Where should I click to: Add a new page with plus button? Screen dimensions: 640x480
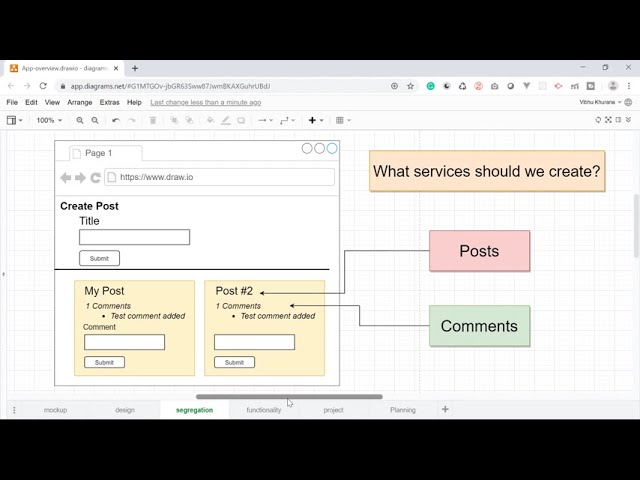click(x=445, y=409)
